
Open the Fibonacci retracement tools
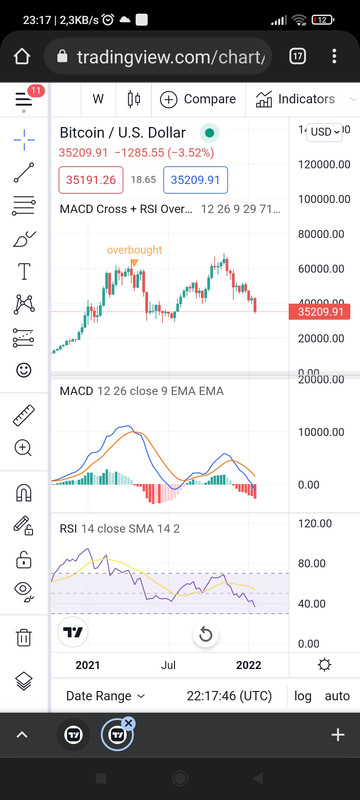24,206
